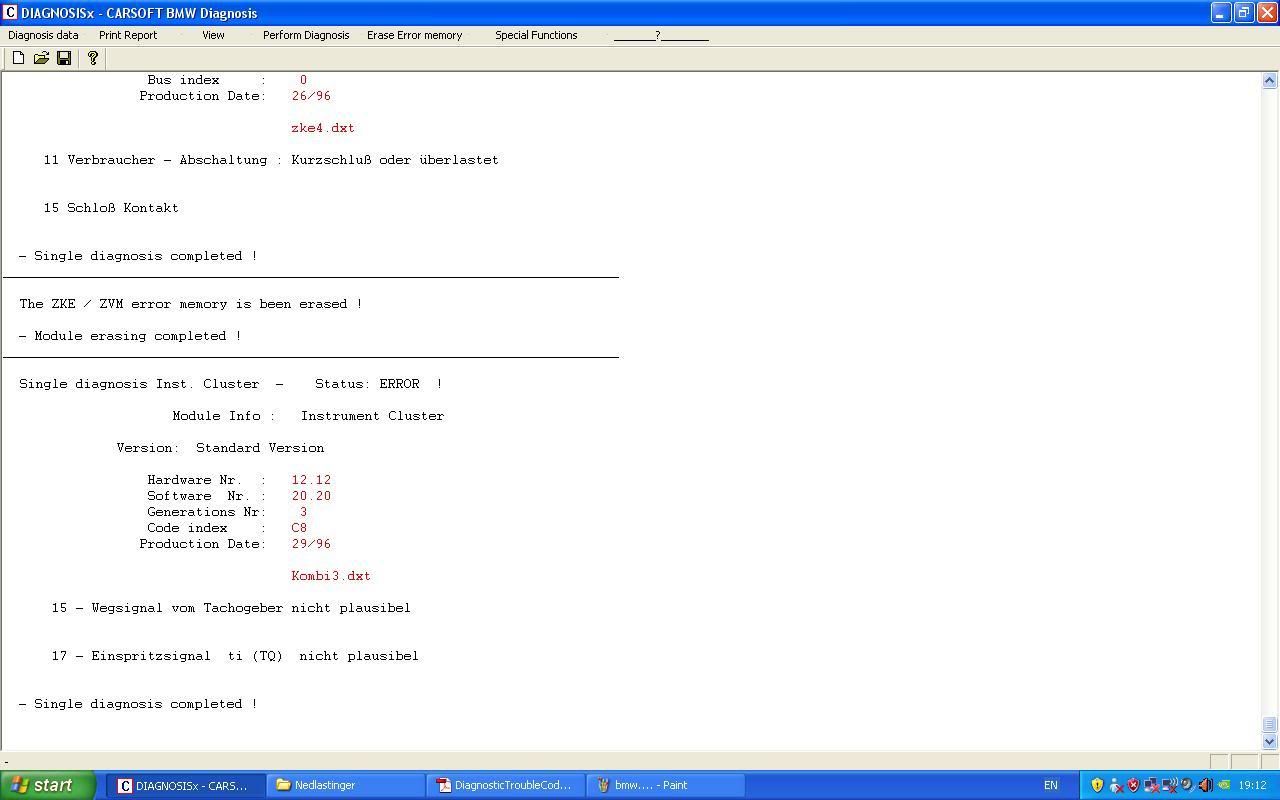
Task: Click the NVIDIA settings tray icon
Action: 1223,785
